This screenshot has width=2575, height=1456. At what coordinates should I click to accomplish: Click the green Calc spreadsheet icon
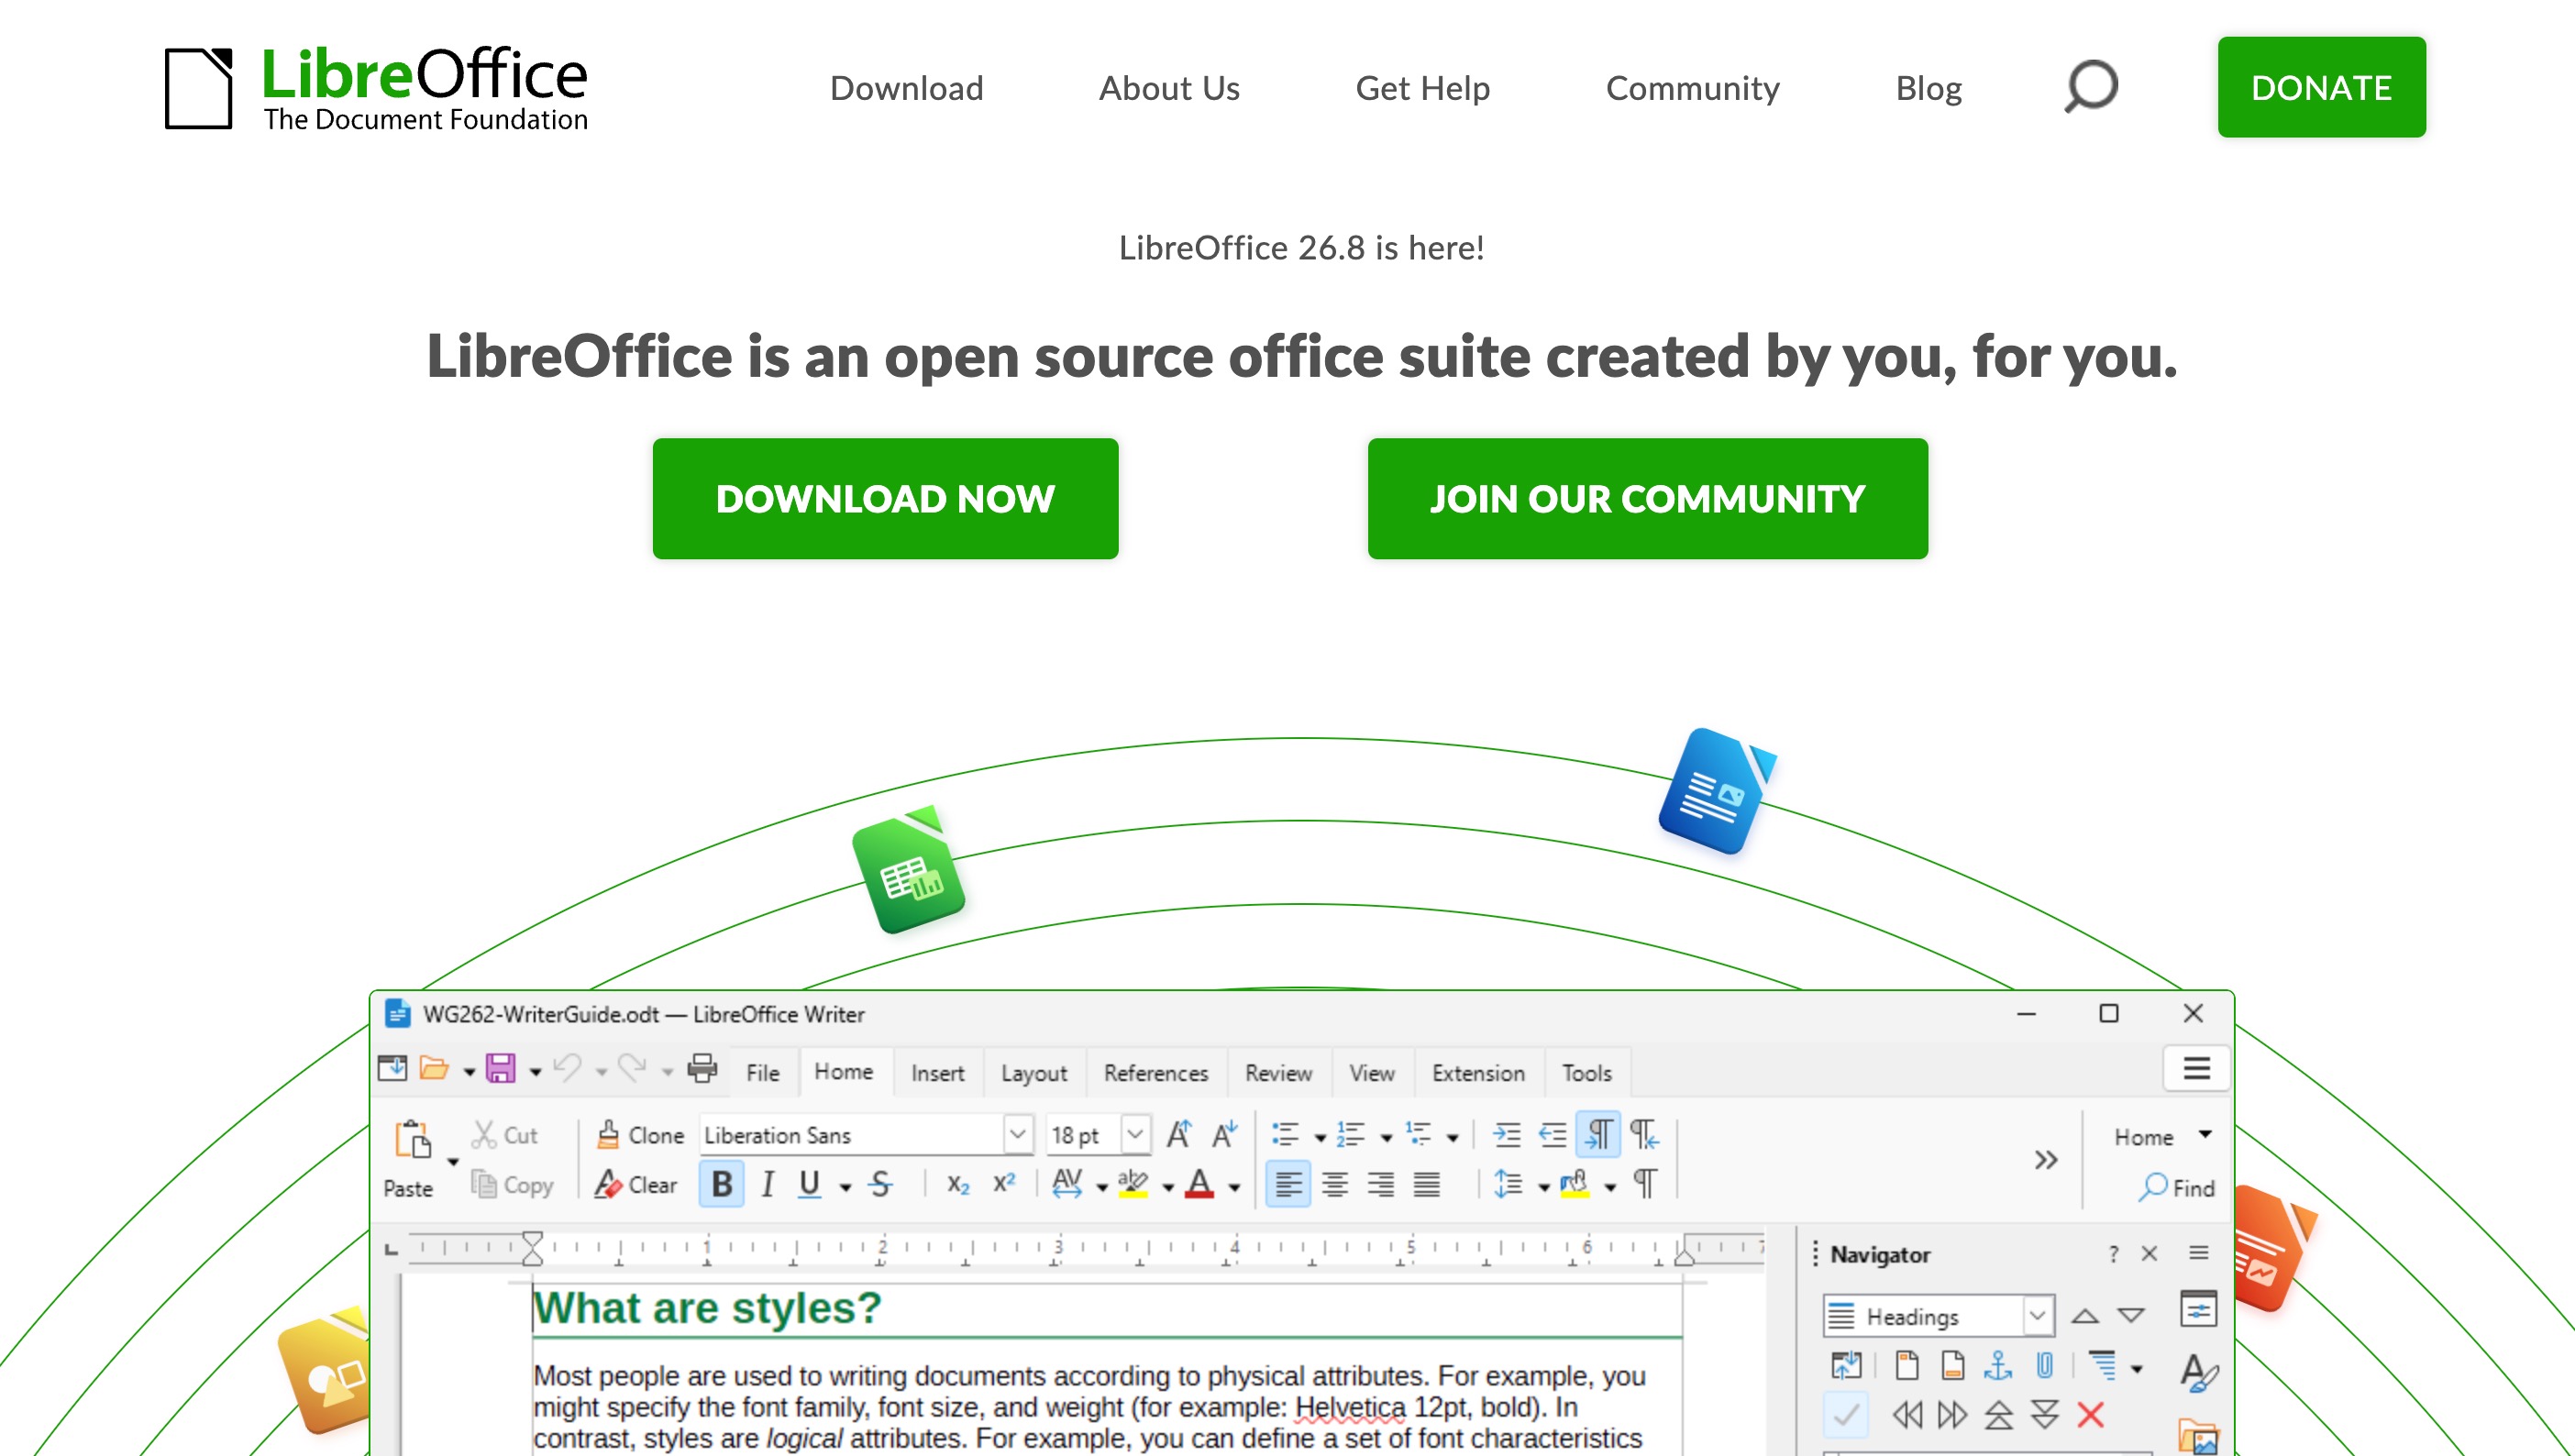point(908,870)
